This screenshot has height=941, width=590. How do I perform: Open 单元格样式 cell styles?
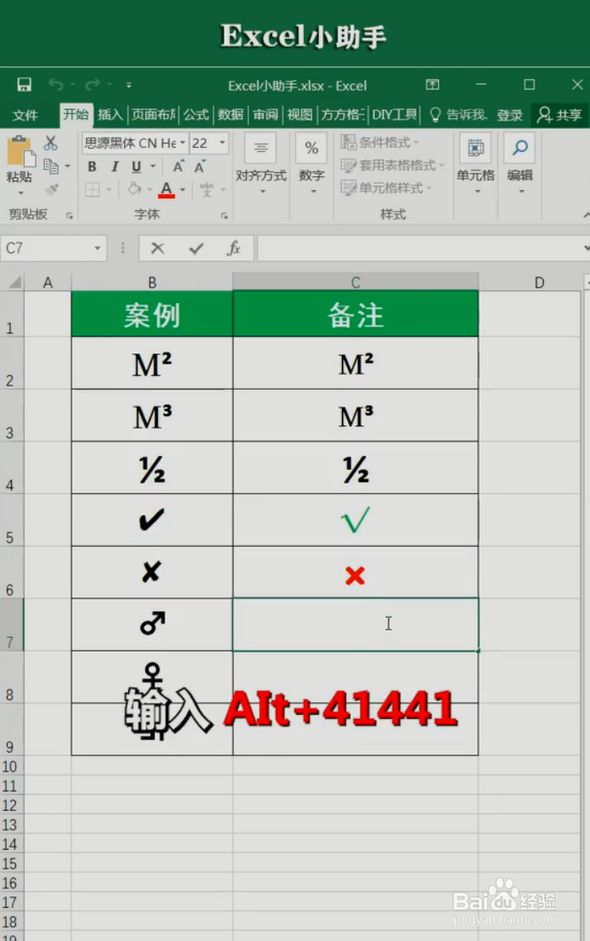pyautogui.click(x=386, y=188)
